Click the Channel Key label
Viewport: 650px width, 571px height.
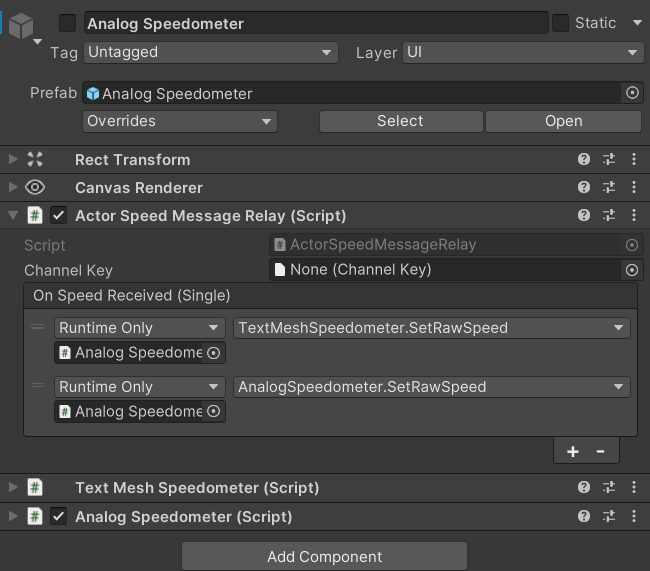68,270
